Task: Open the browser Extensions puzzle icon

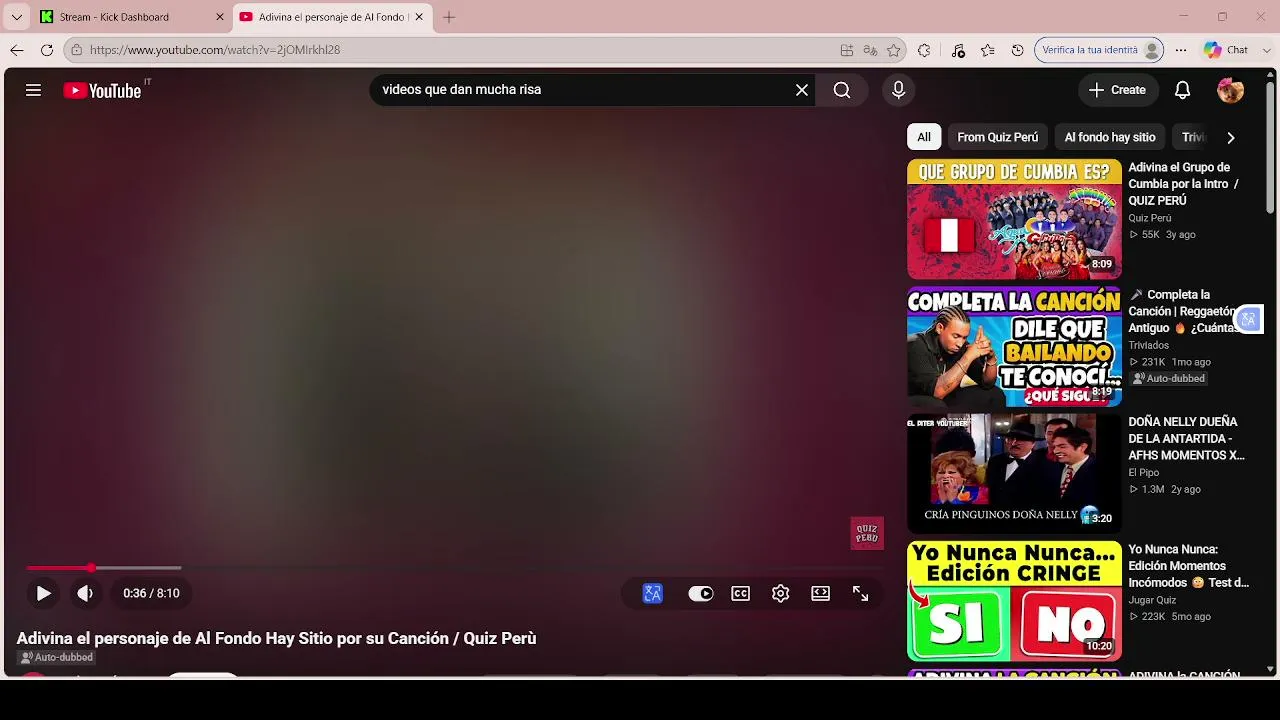Action: tap(924, 50)
